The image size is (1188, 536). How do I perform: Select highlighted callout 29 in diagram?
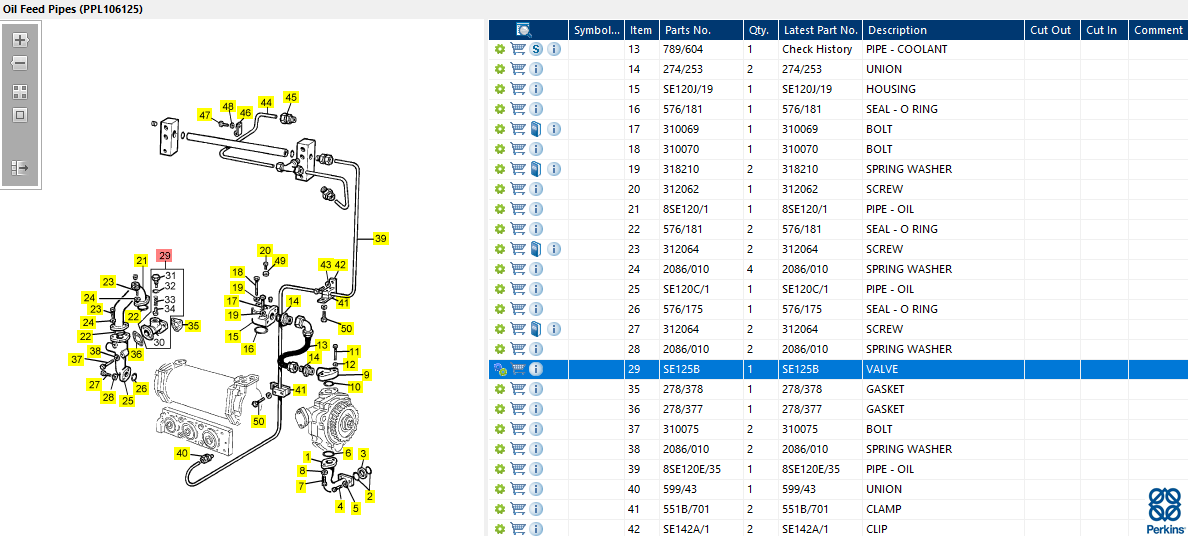(x=164, y=255)
